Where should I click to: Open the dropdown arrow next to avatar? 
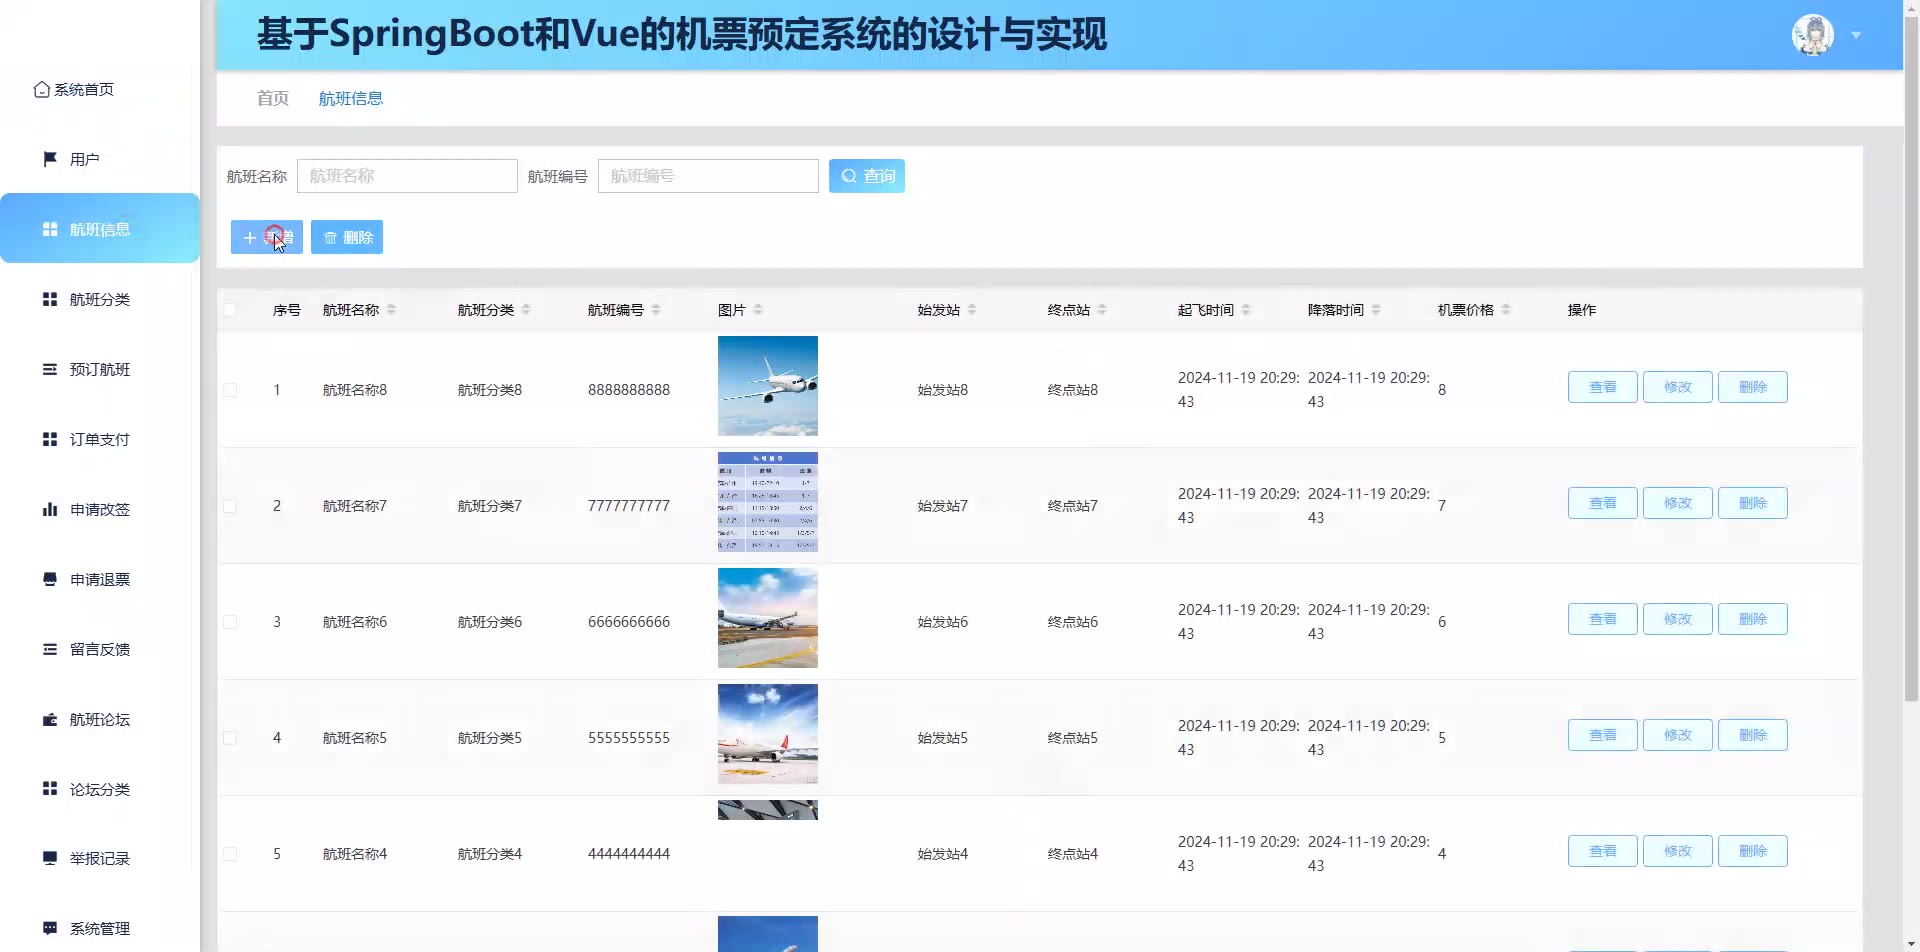pos(1856,35)
